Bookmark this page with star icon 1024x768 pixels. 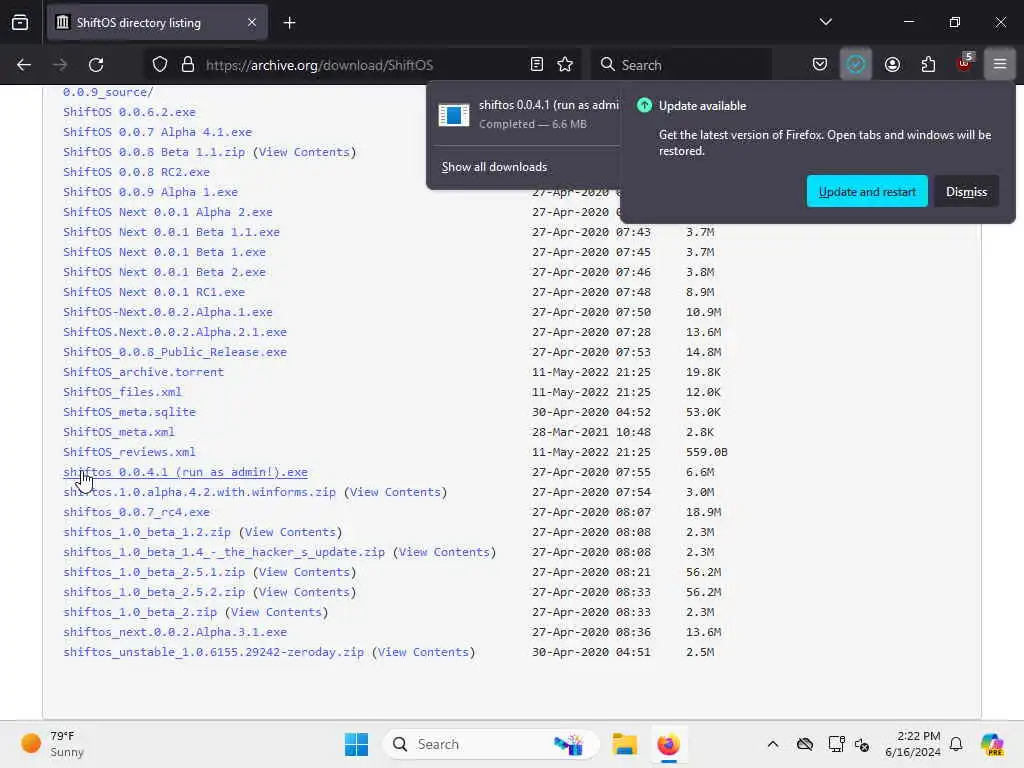pyautogui.click(x=565, y=65)
